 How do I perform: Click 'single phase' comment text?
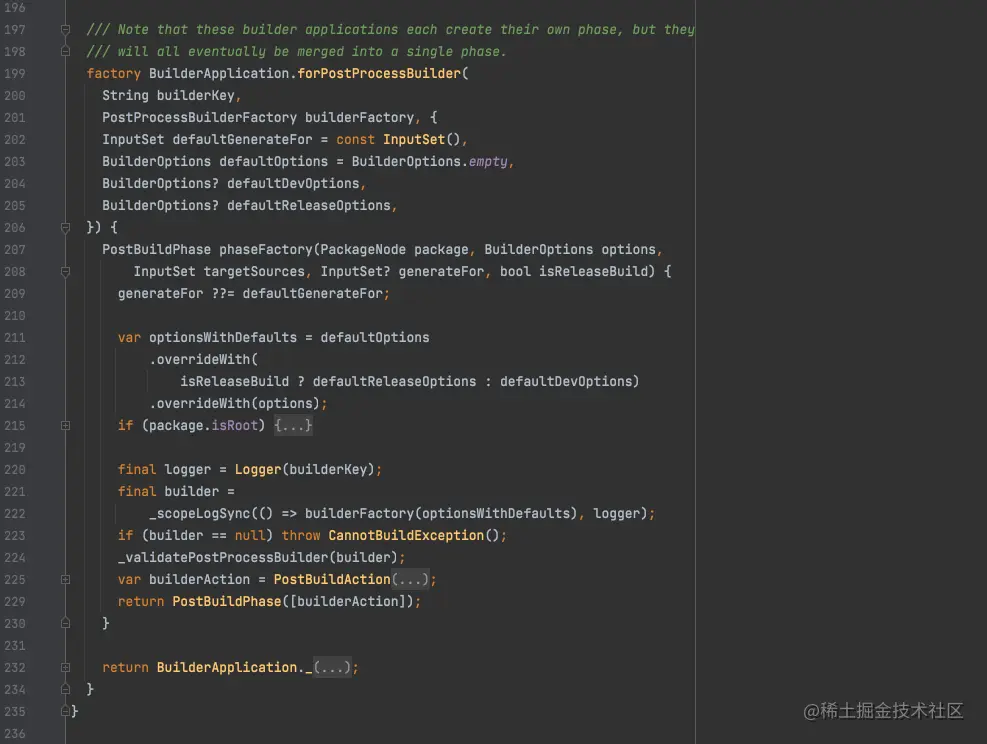point(453,52)
